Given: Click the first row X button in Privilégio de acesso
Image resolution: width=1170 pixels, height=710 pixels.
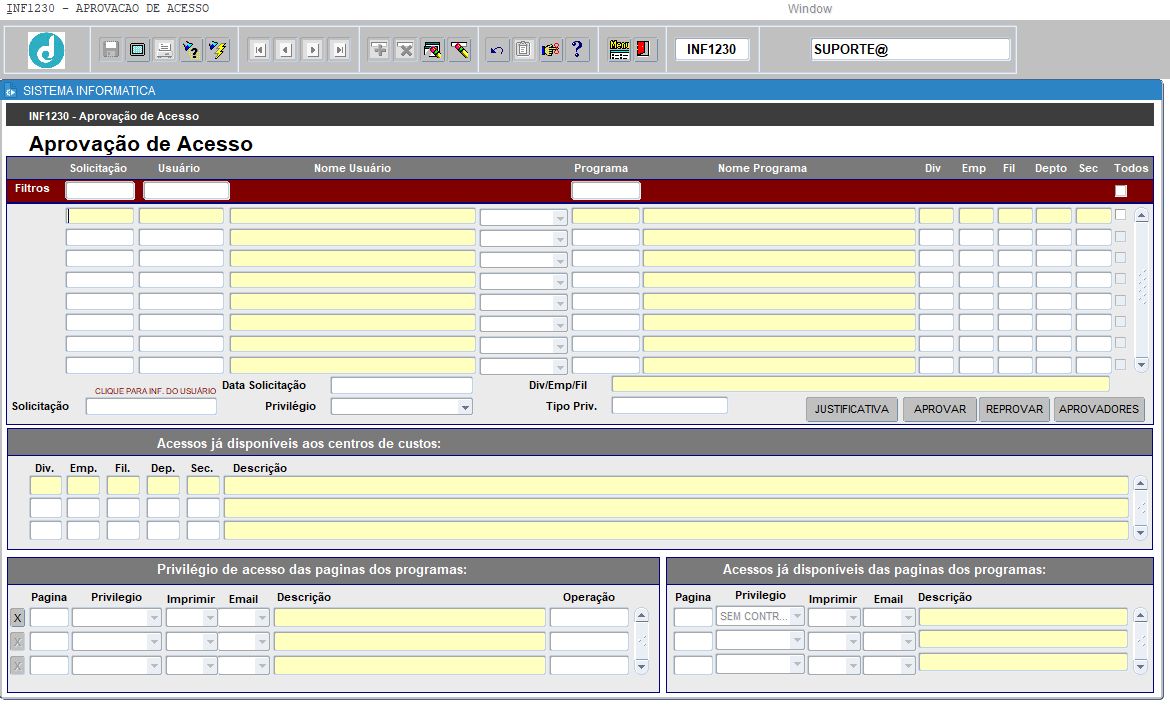Looking at the screenshot, I should pos(17,618).
